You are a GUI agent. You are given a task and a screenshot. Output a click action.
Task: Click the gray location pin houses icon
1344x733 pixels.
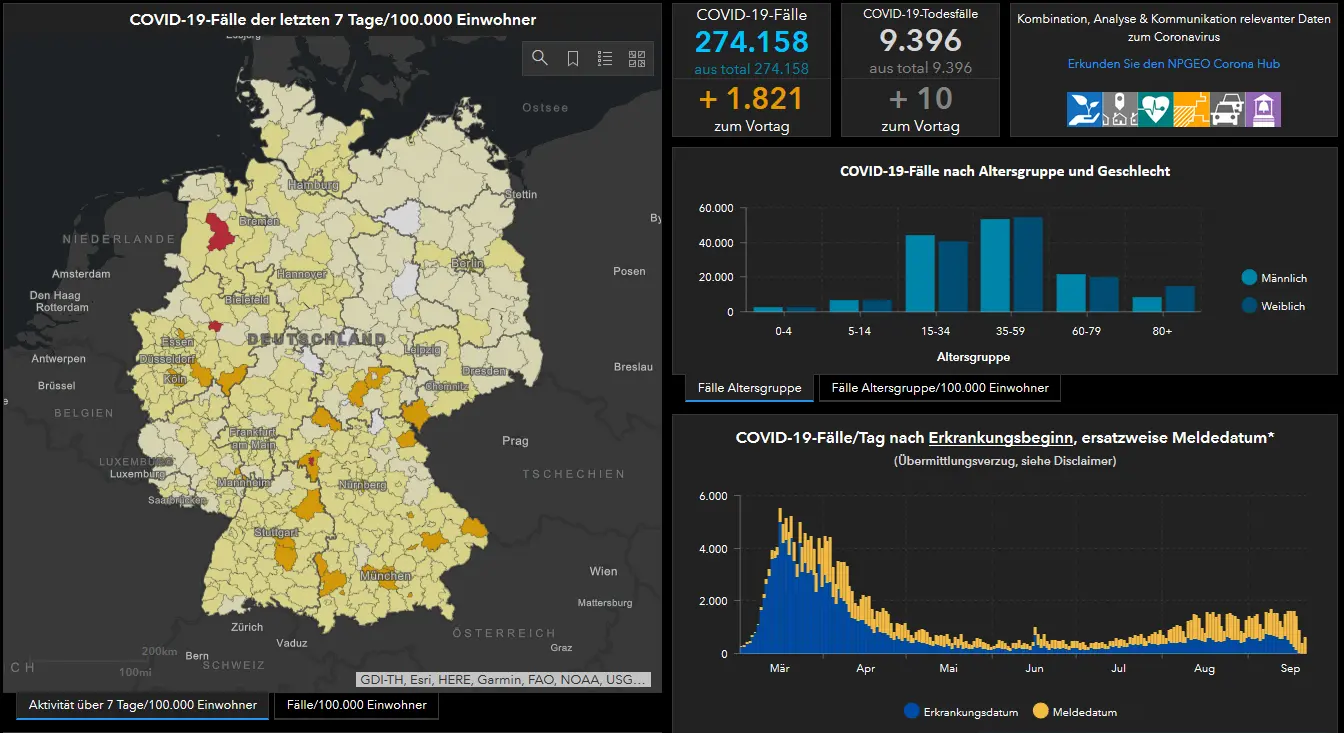tap(1120, 109)
